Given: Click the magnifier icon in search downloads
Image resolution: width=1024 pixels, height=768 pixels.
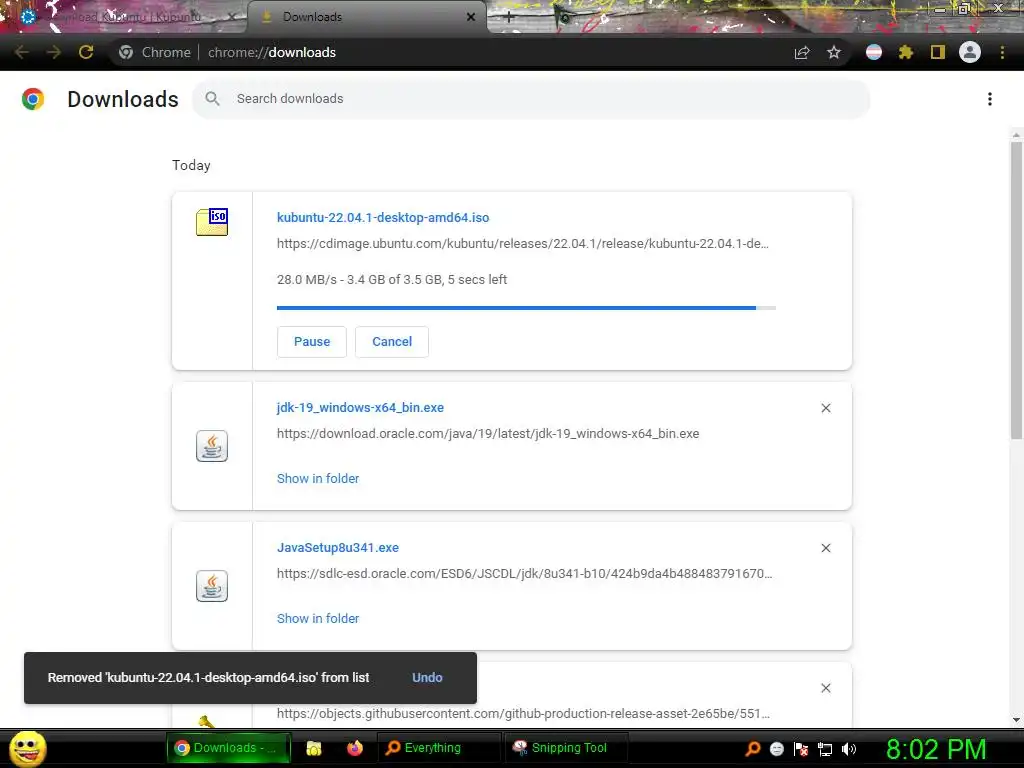Looking at the screenshot, I should (212, 99).
